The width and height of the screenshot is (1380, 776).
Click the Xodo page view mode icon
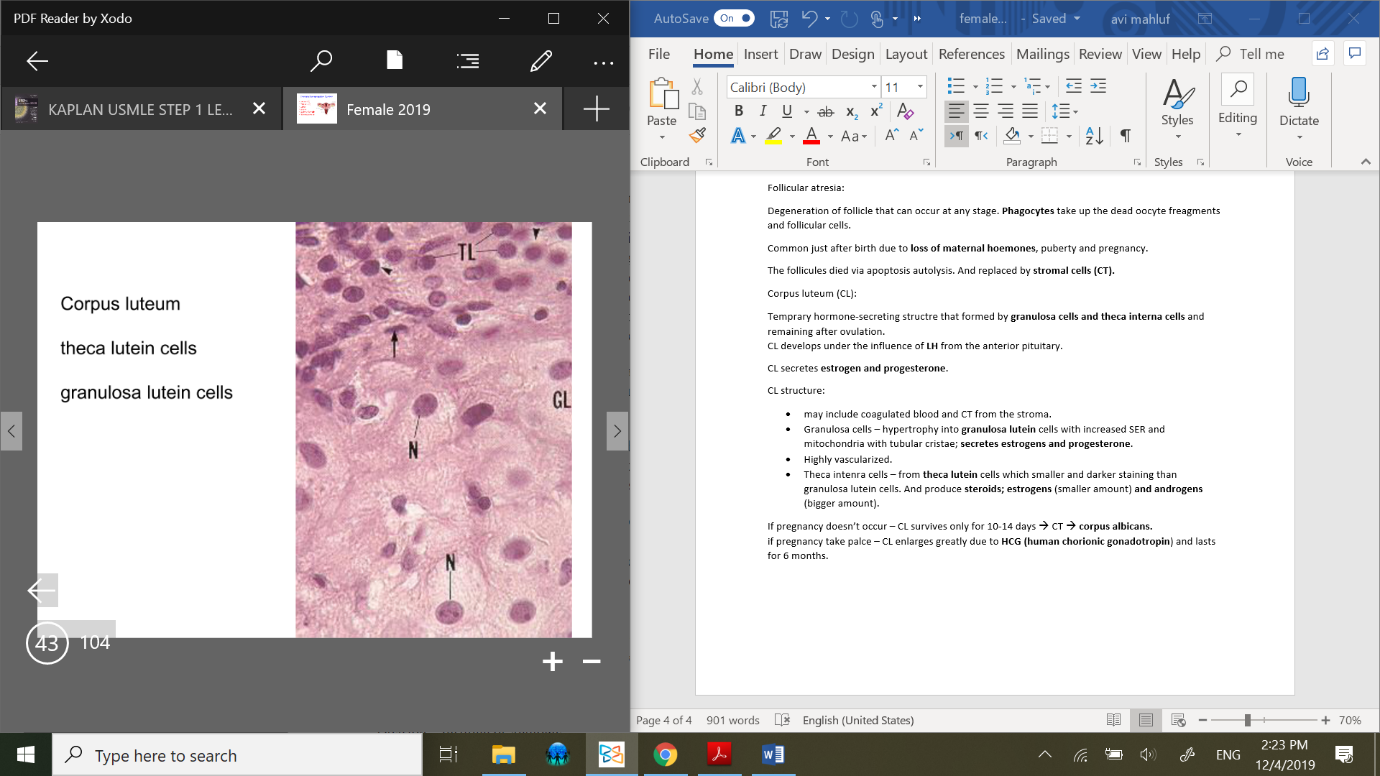(395, 62)
